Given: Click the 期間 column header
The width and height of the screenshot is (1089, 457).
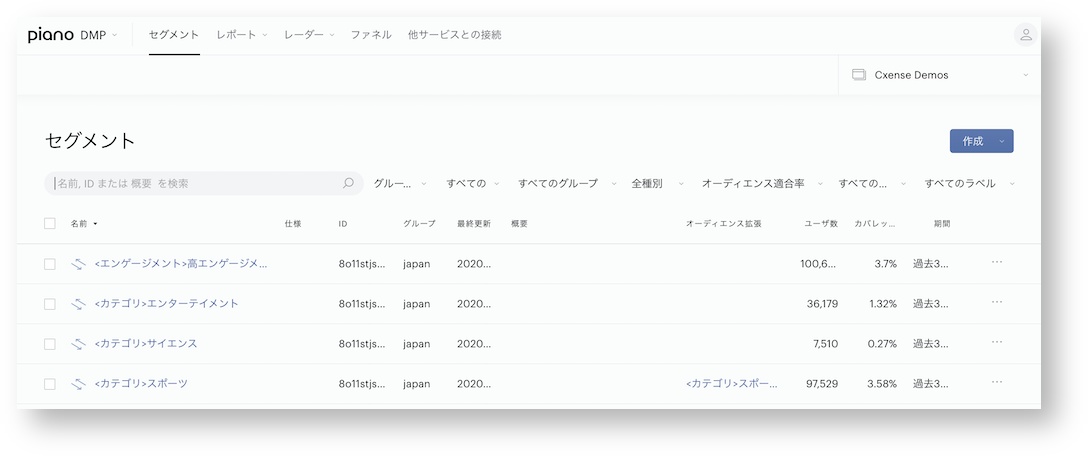Looking at the screenshot, I should tap(942, 224).
